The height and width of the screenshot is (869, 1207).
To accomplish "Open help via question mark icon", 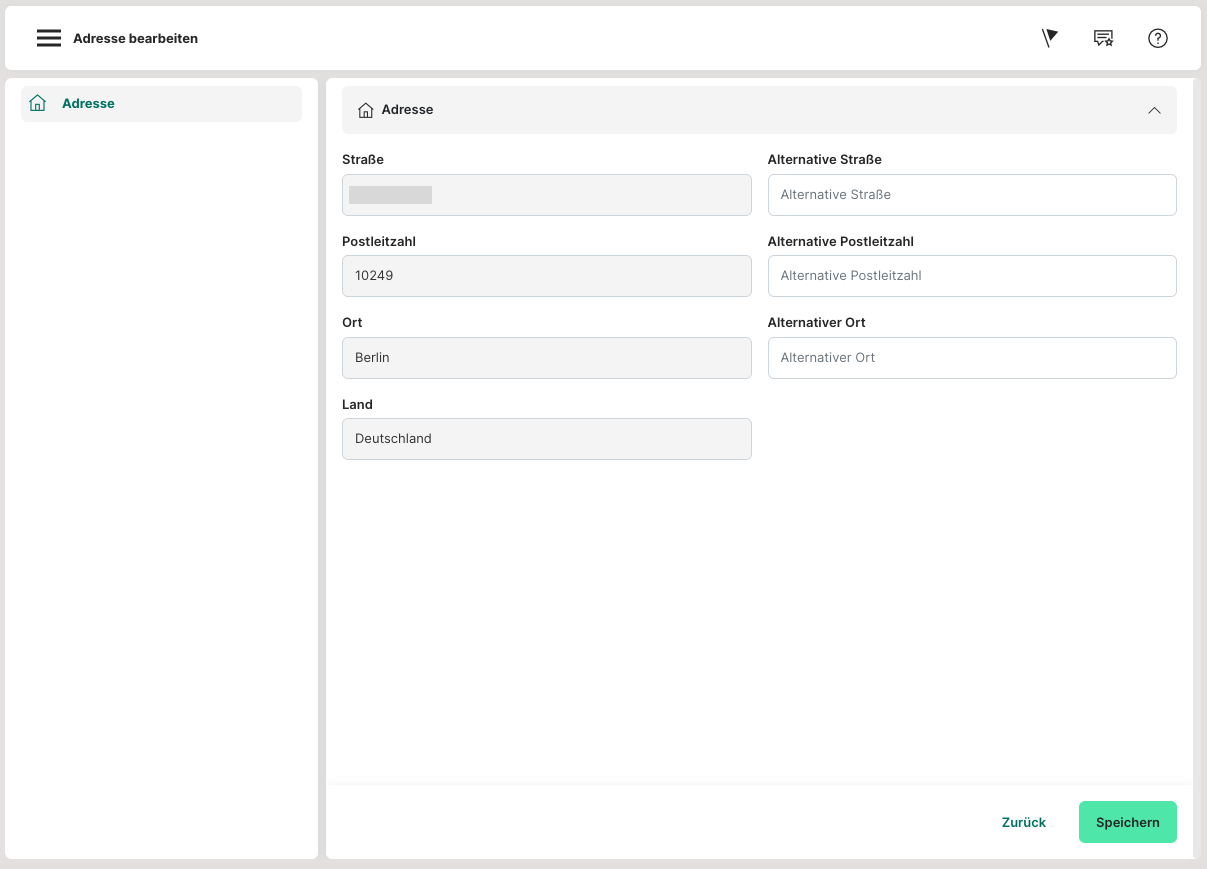I will tap(1157, 38).
